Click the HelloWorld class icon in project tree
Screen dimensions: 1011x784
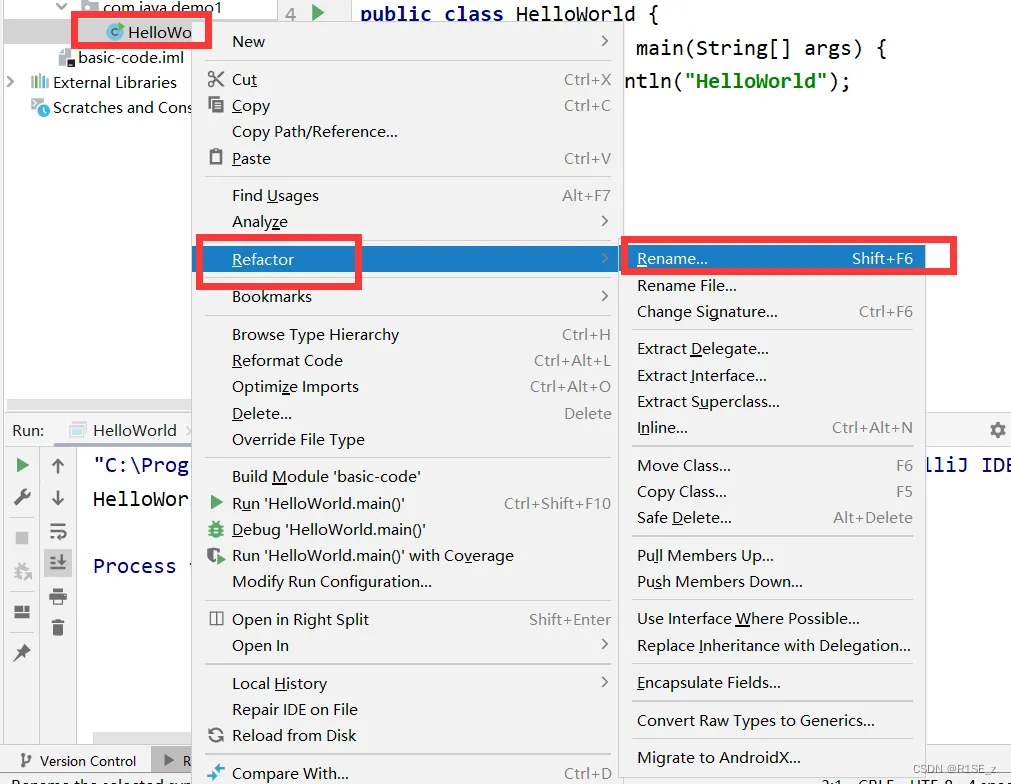(x=115, y=32)
